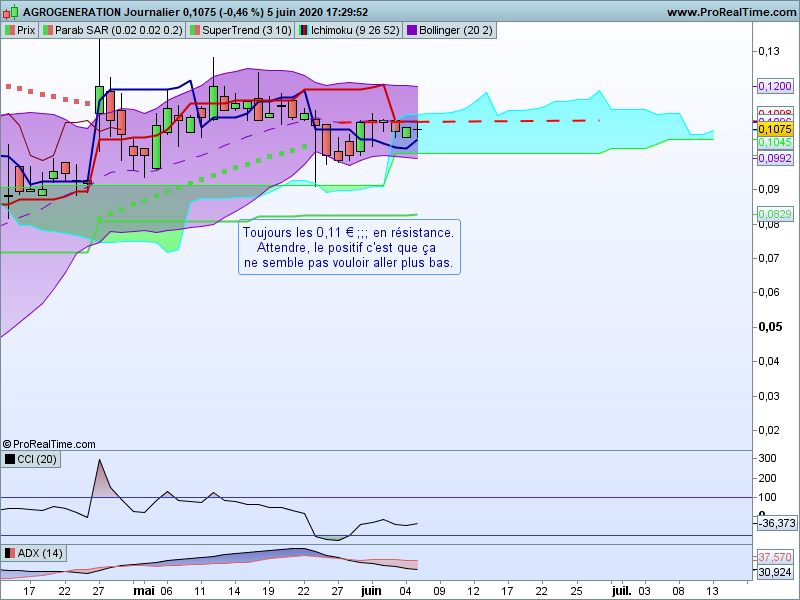
Task: Select the 'juil.' month label on date axis
Action: (621, 591)
